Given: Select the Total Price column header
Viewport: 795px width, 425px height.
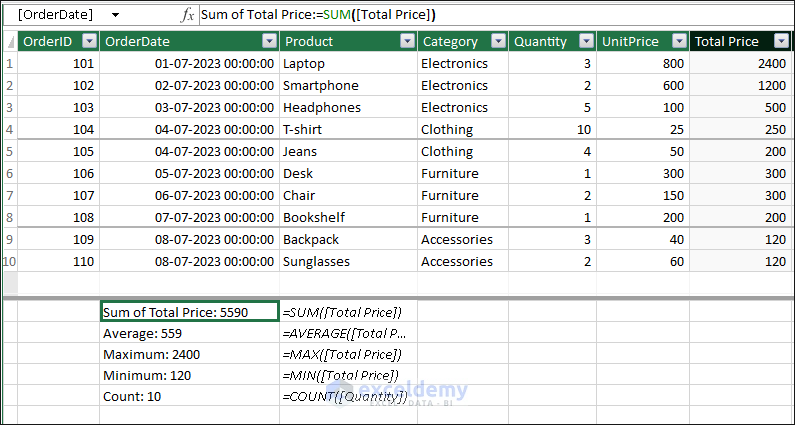Looking at the screenshot, I should 727,41.
